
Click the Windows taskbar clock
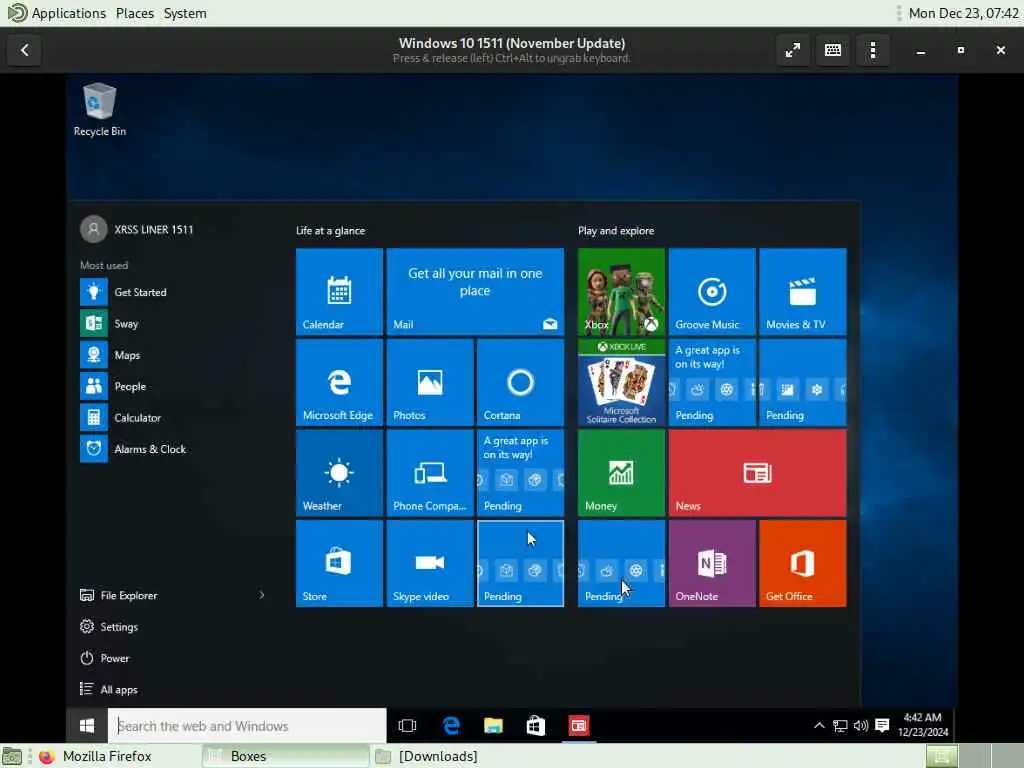click(x=922, y=726)
